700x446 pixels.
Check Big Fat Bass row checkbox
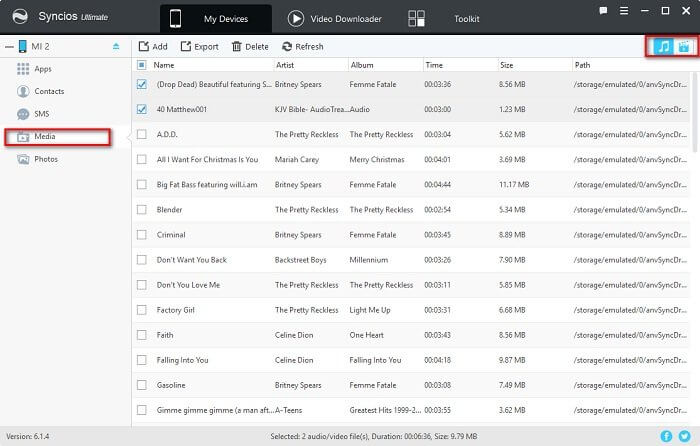[x=142, y=184]
